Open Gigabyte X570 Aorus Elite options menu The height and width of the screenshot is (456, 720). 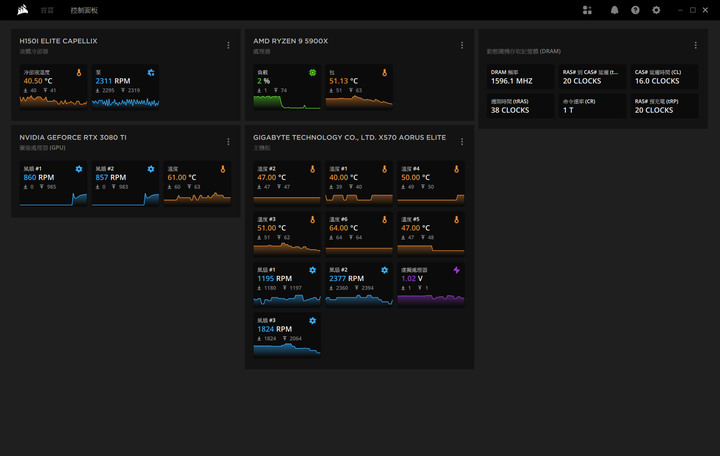click(x=462, y=141)
